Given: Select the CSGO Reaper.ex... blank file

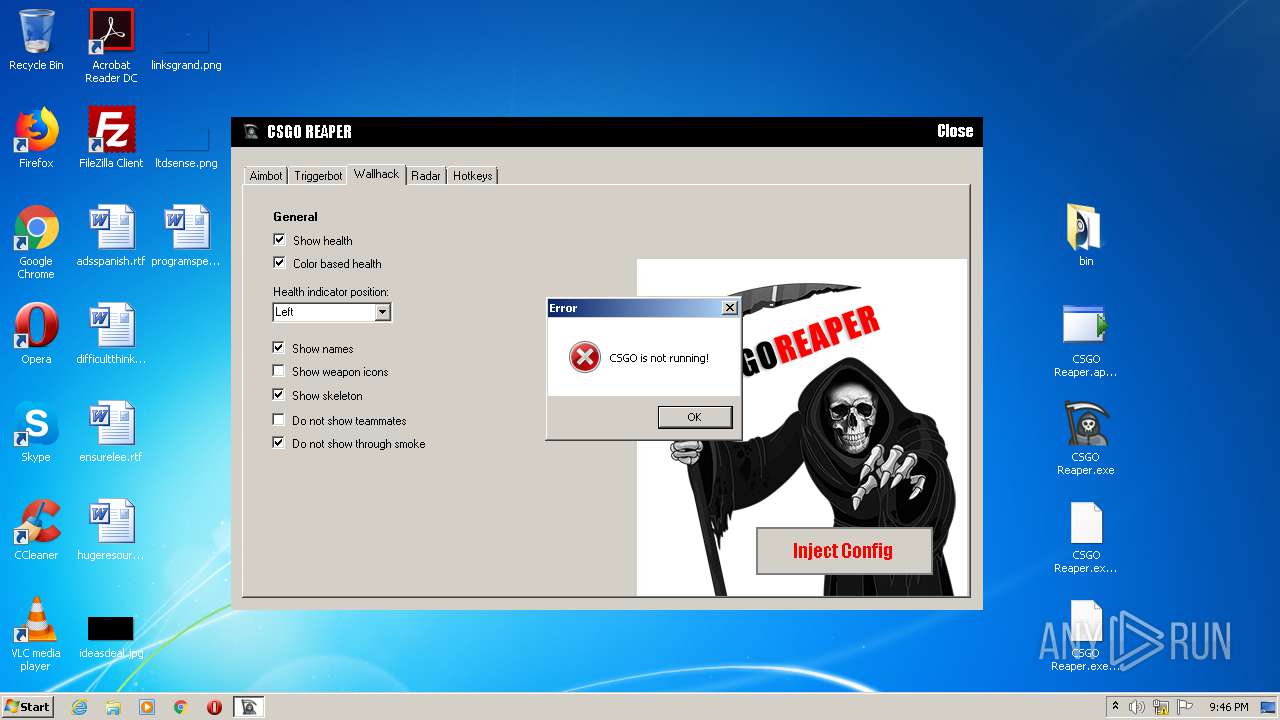Looking at the screenshot, I should 1085,536.
